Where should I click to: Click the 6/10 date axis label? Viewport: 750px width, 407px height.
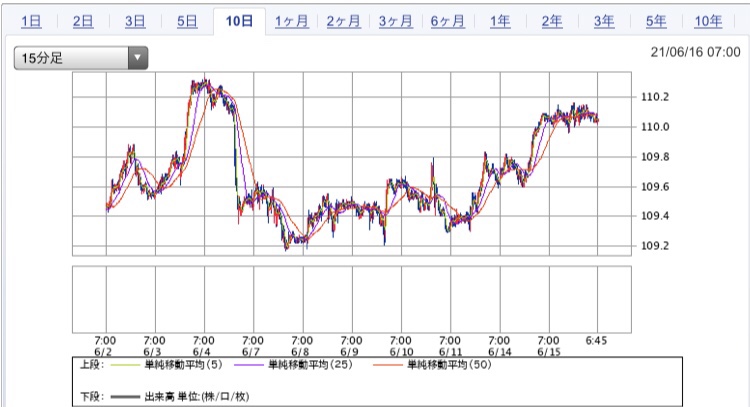(x=401, y=352)
